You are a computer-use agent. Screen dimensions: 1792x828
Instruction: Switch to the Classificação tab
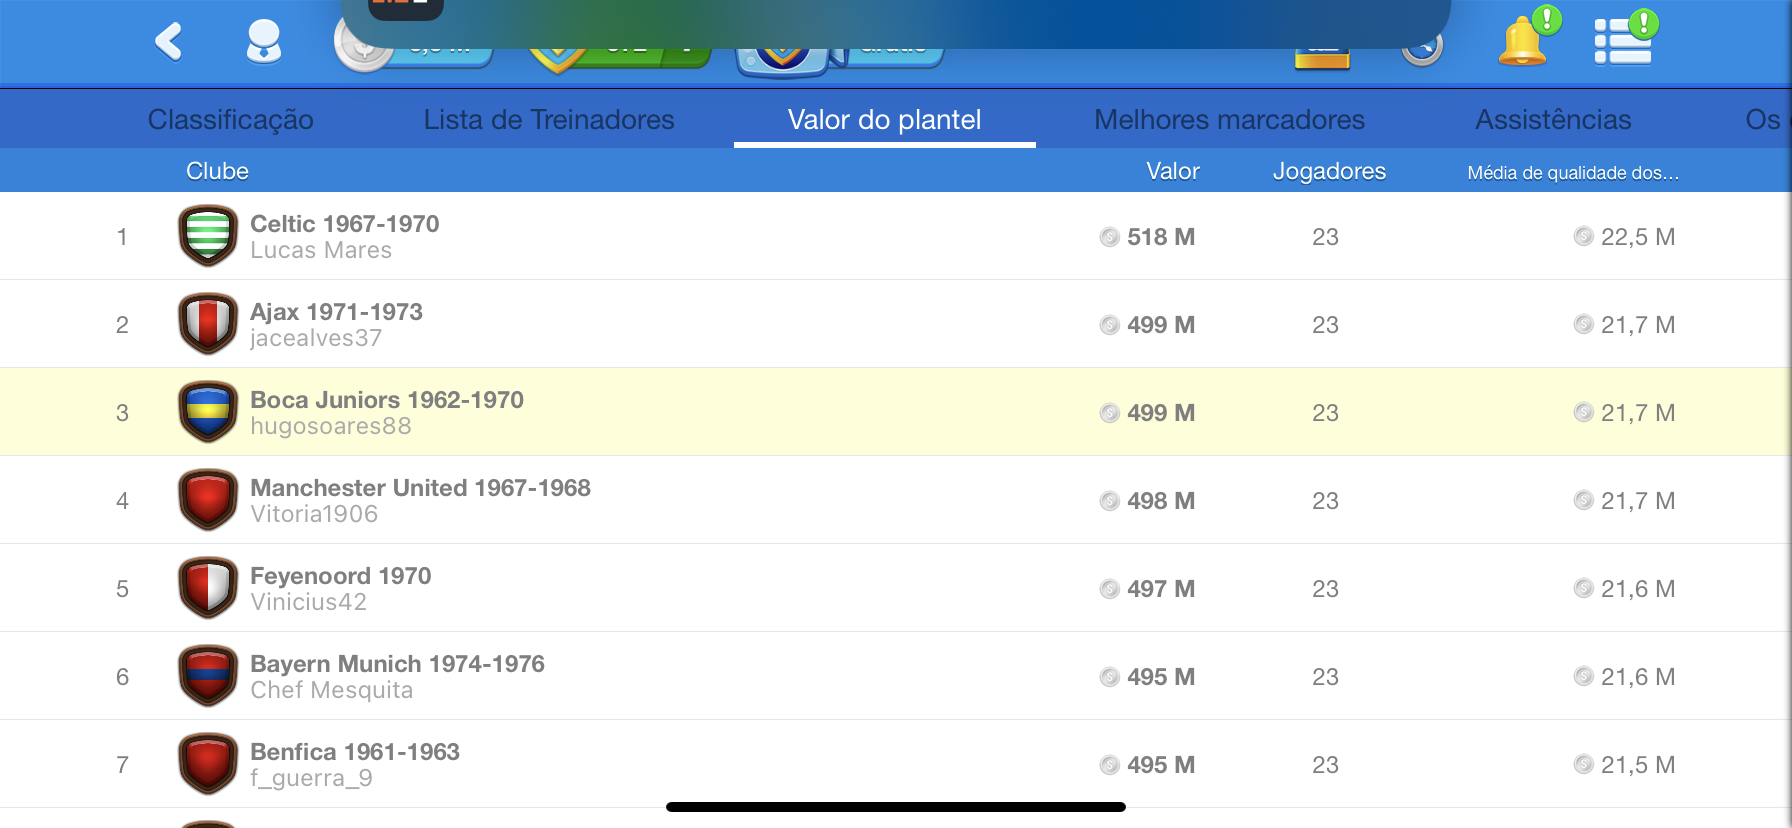(x=230, y=120)
